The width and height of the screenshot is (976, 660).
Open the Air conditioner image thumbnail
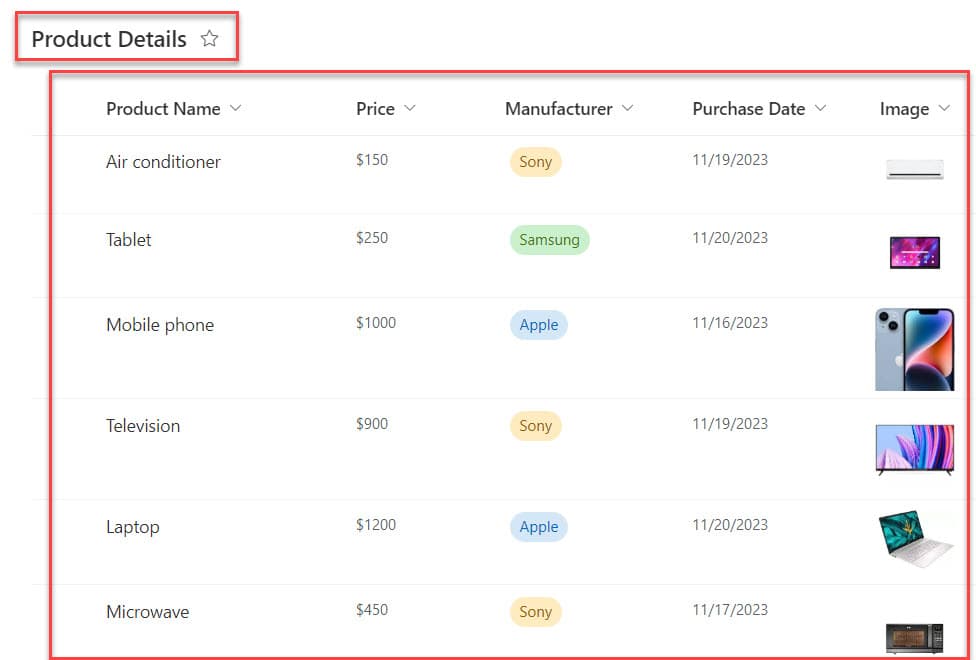click(914, 169)
